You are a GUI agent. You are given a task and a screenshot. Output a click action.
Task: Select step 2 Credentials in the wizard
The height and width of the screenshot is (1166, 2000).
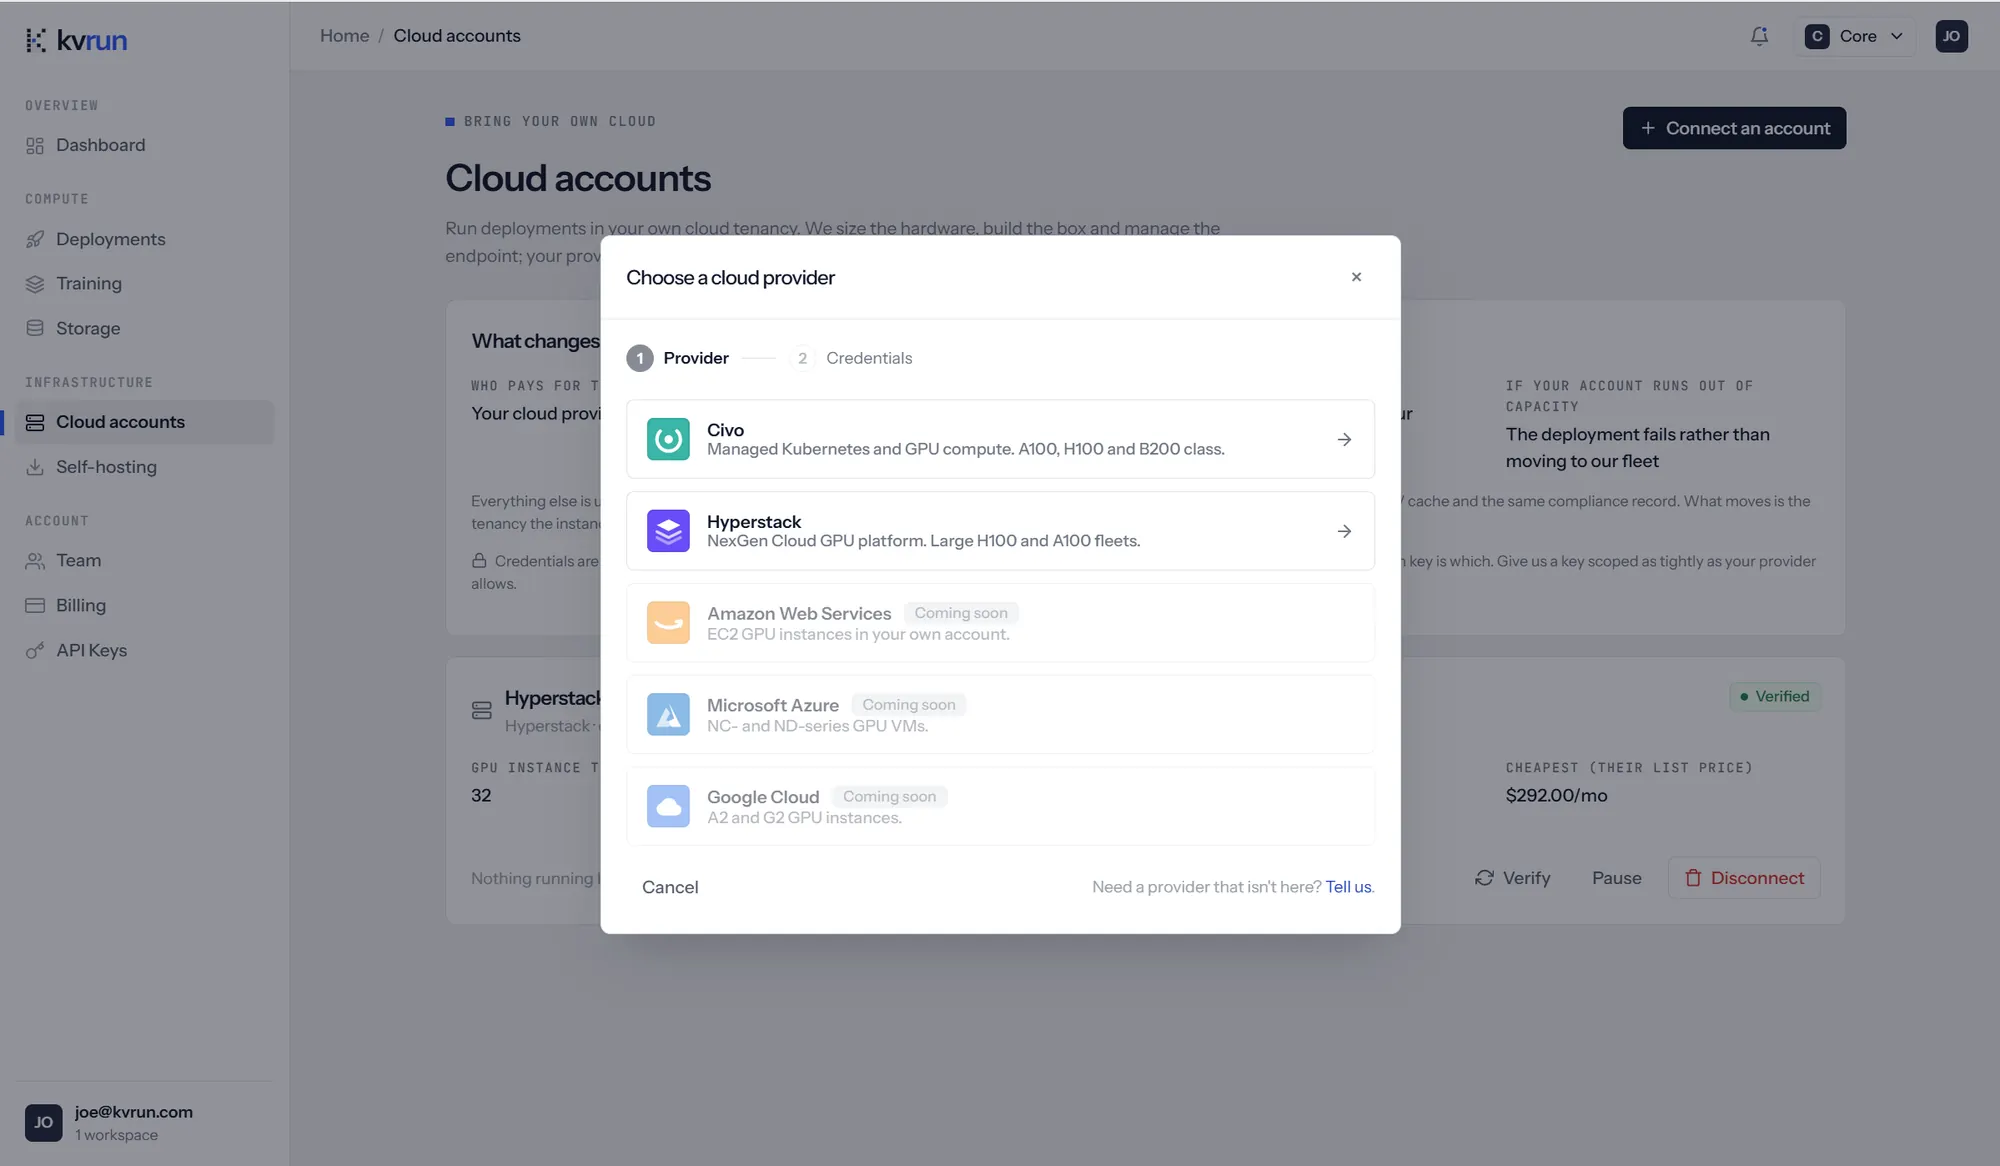[851, 358]
